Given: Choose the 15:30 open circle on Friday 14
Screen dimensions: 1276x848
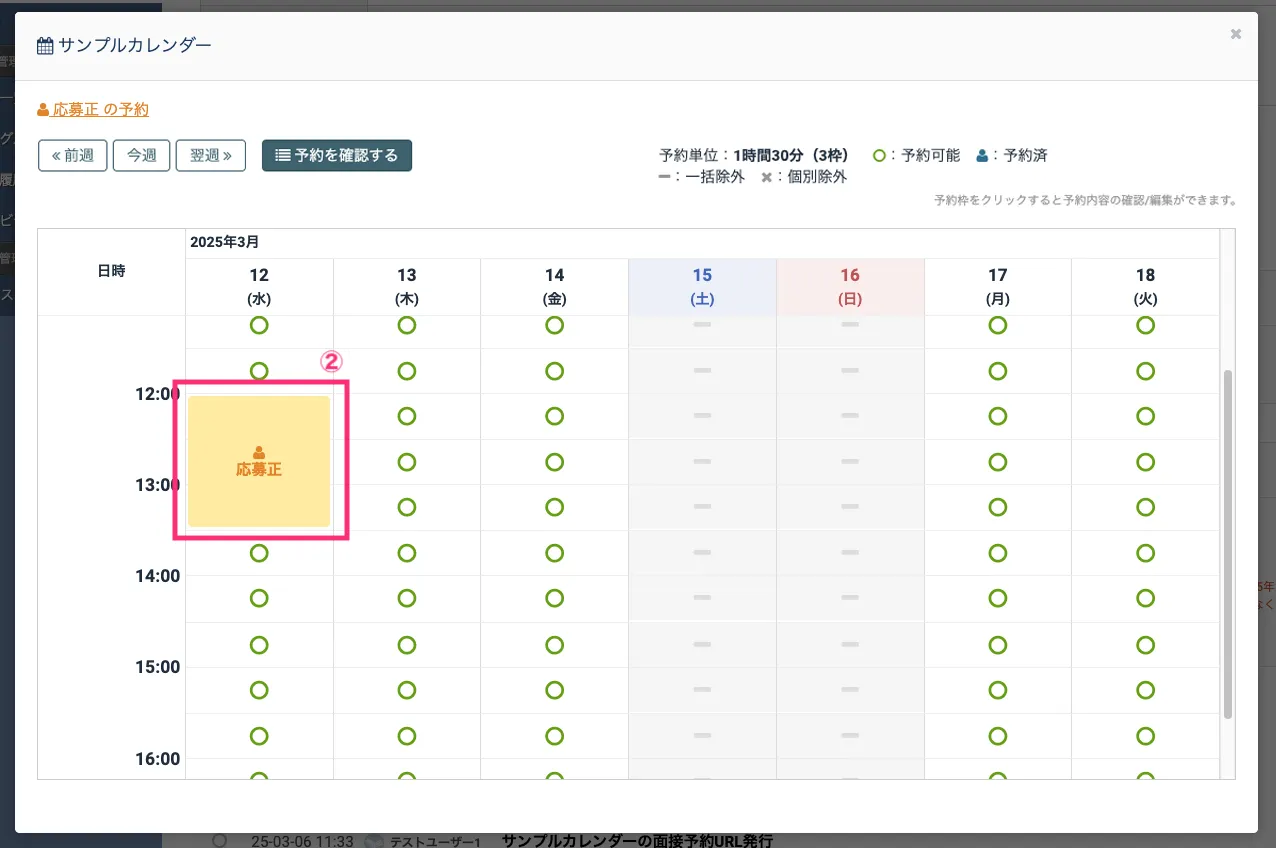Looking at the screenshot, I should (x=554, y=735).
